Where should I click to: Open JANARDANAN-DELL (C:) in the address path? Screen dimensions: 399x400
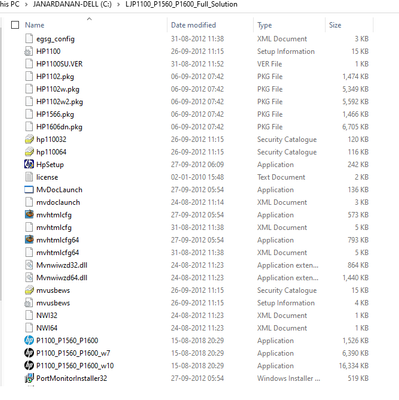[x=72, y=4]
